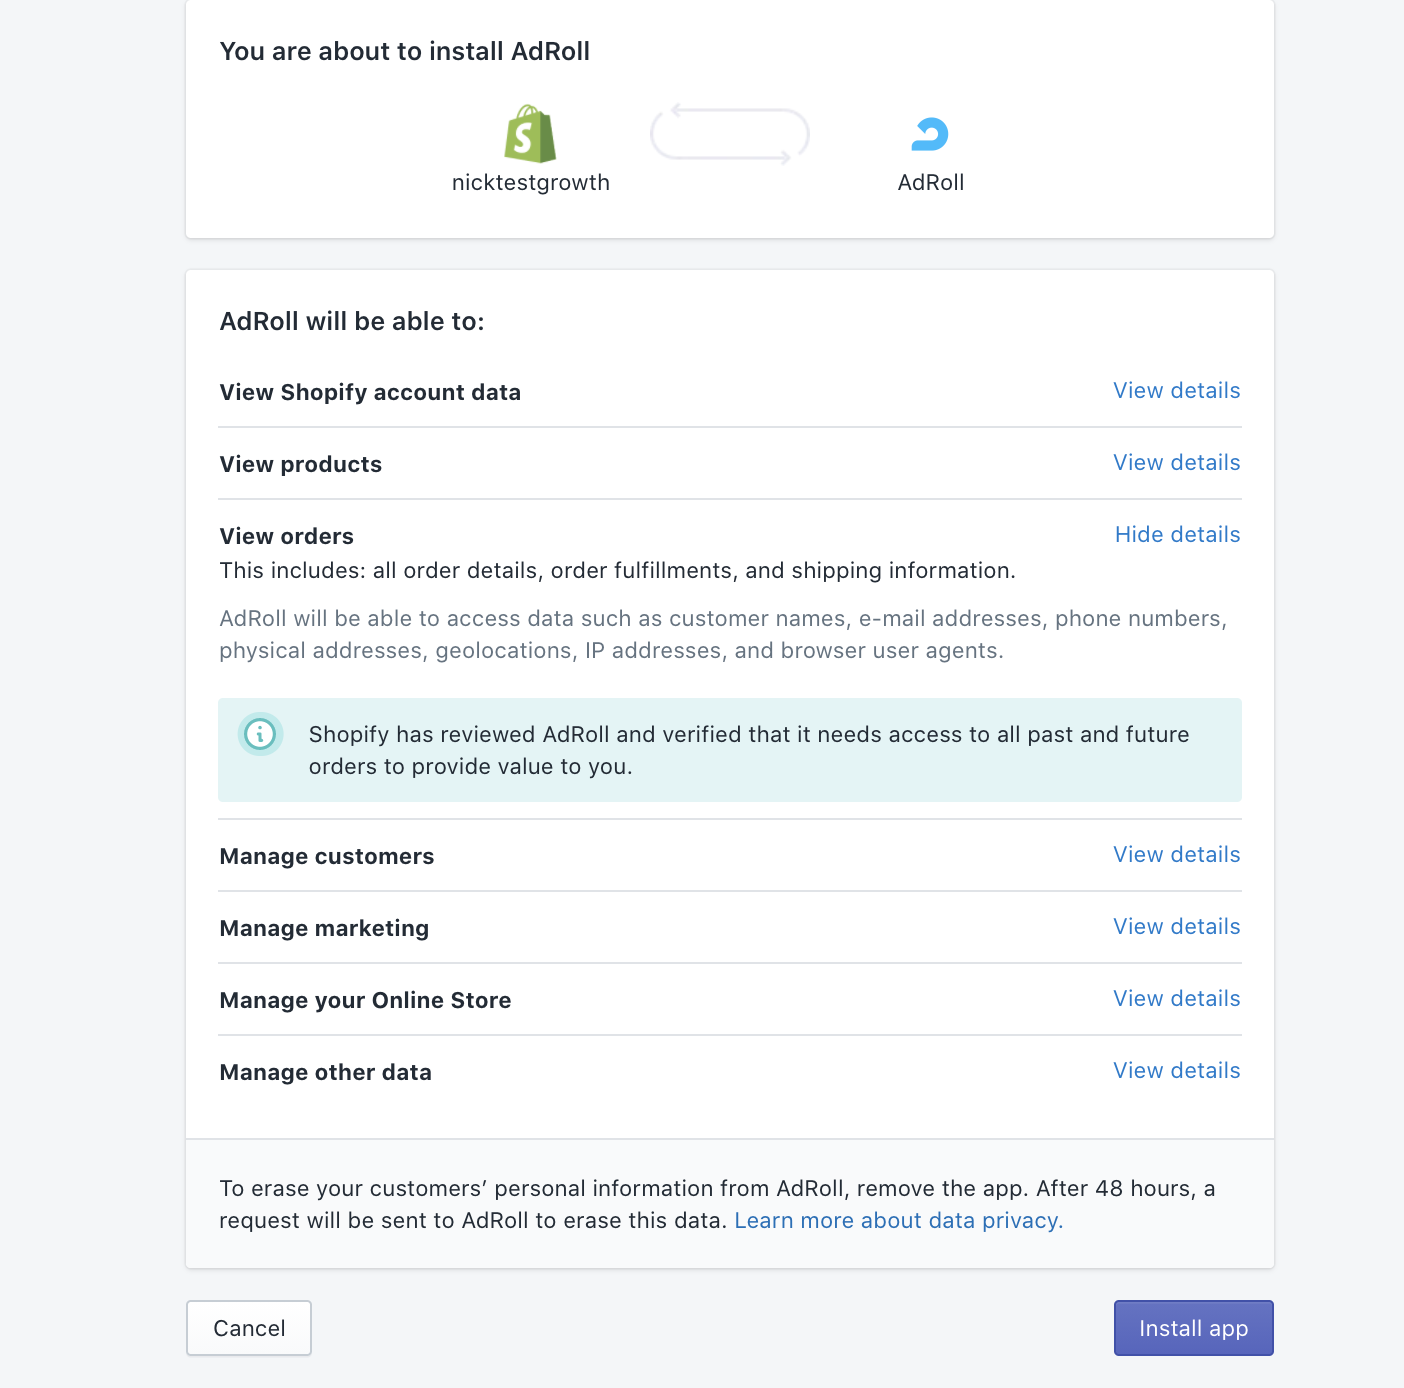Click the nicktestgrowth store name

(531, 183)
